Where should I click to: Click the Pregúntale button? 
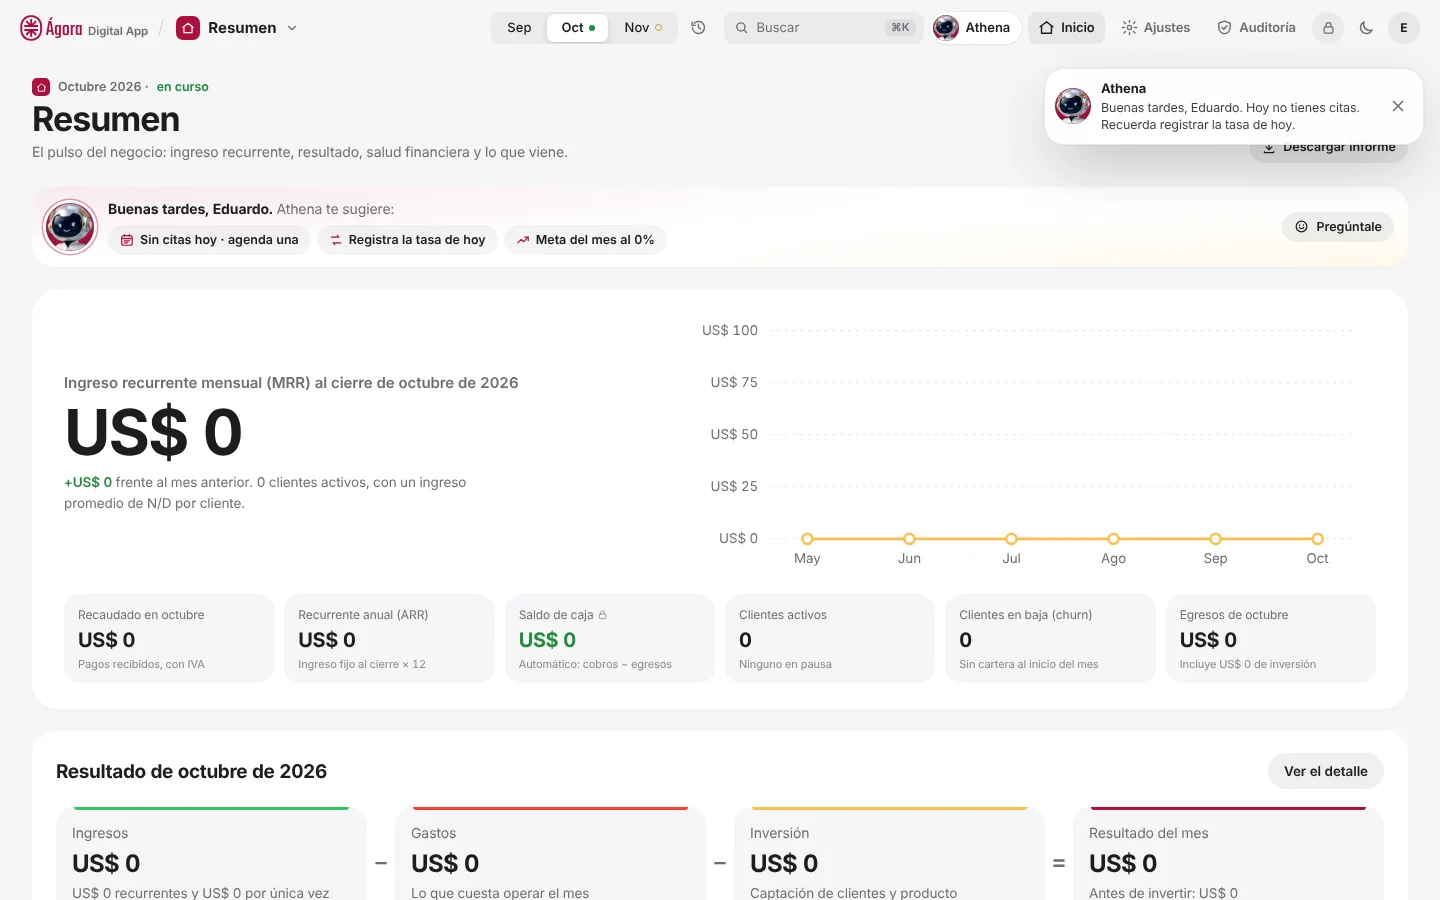tap(1338, 227)
